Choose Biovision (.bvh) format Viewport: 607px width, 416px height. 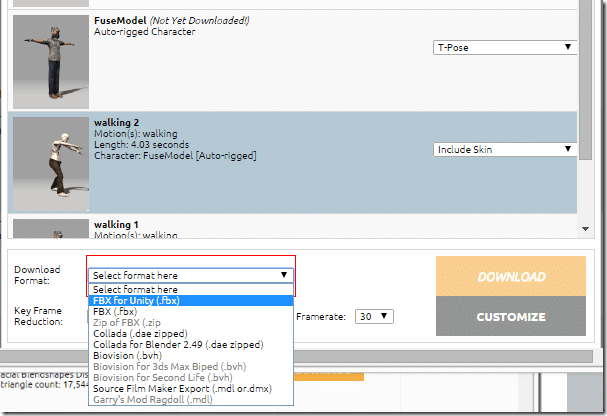[190, 355]
